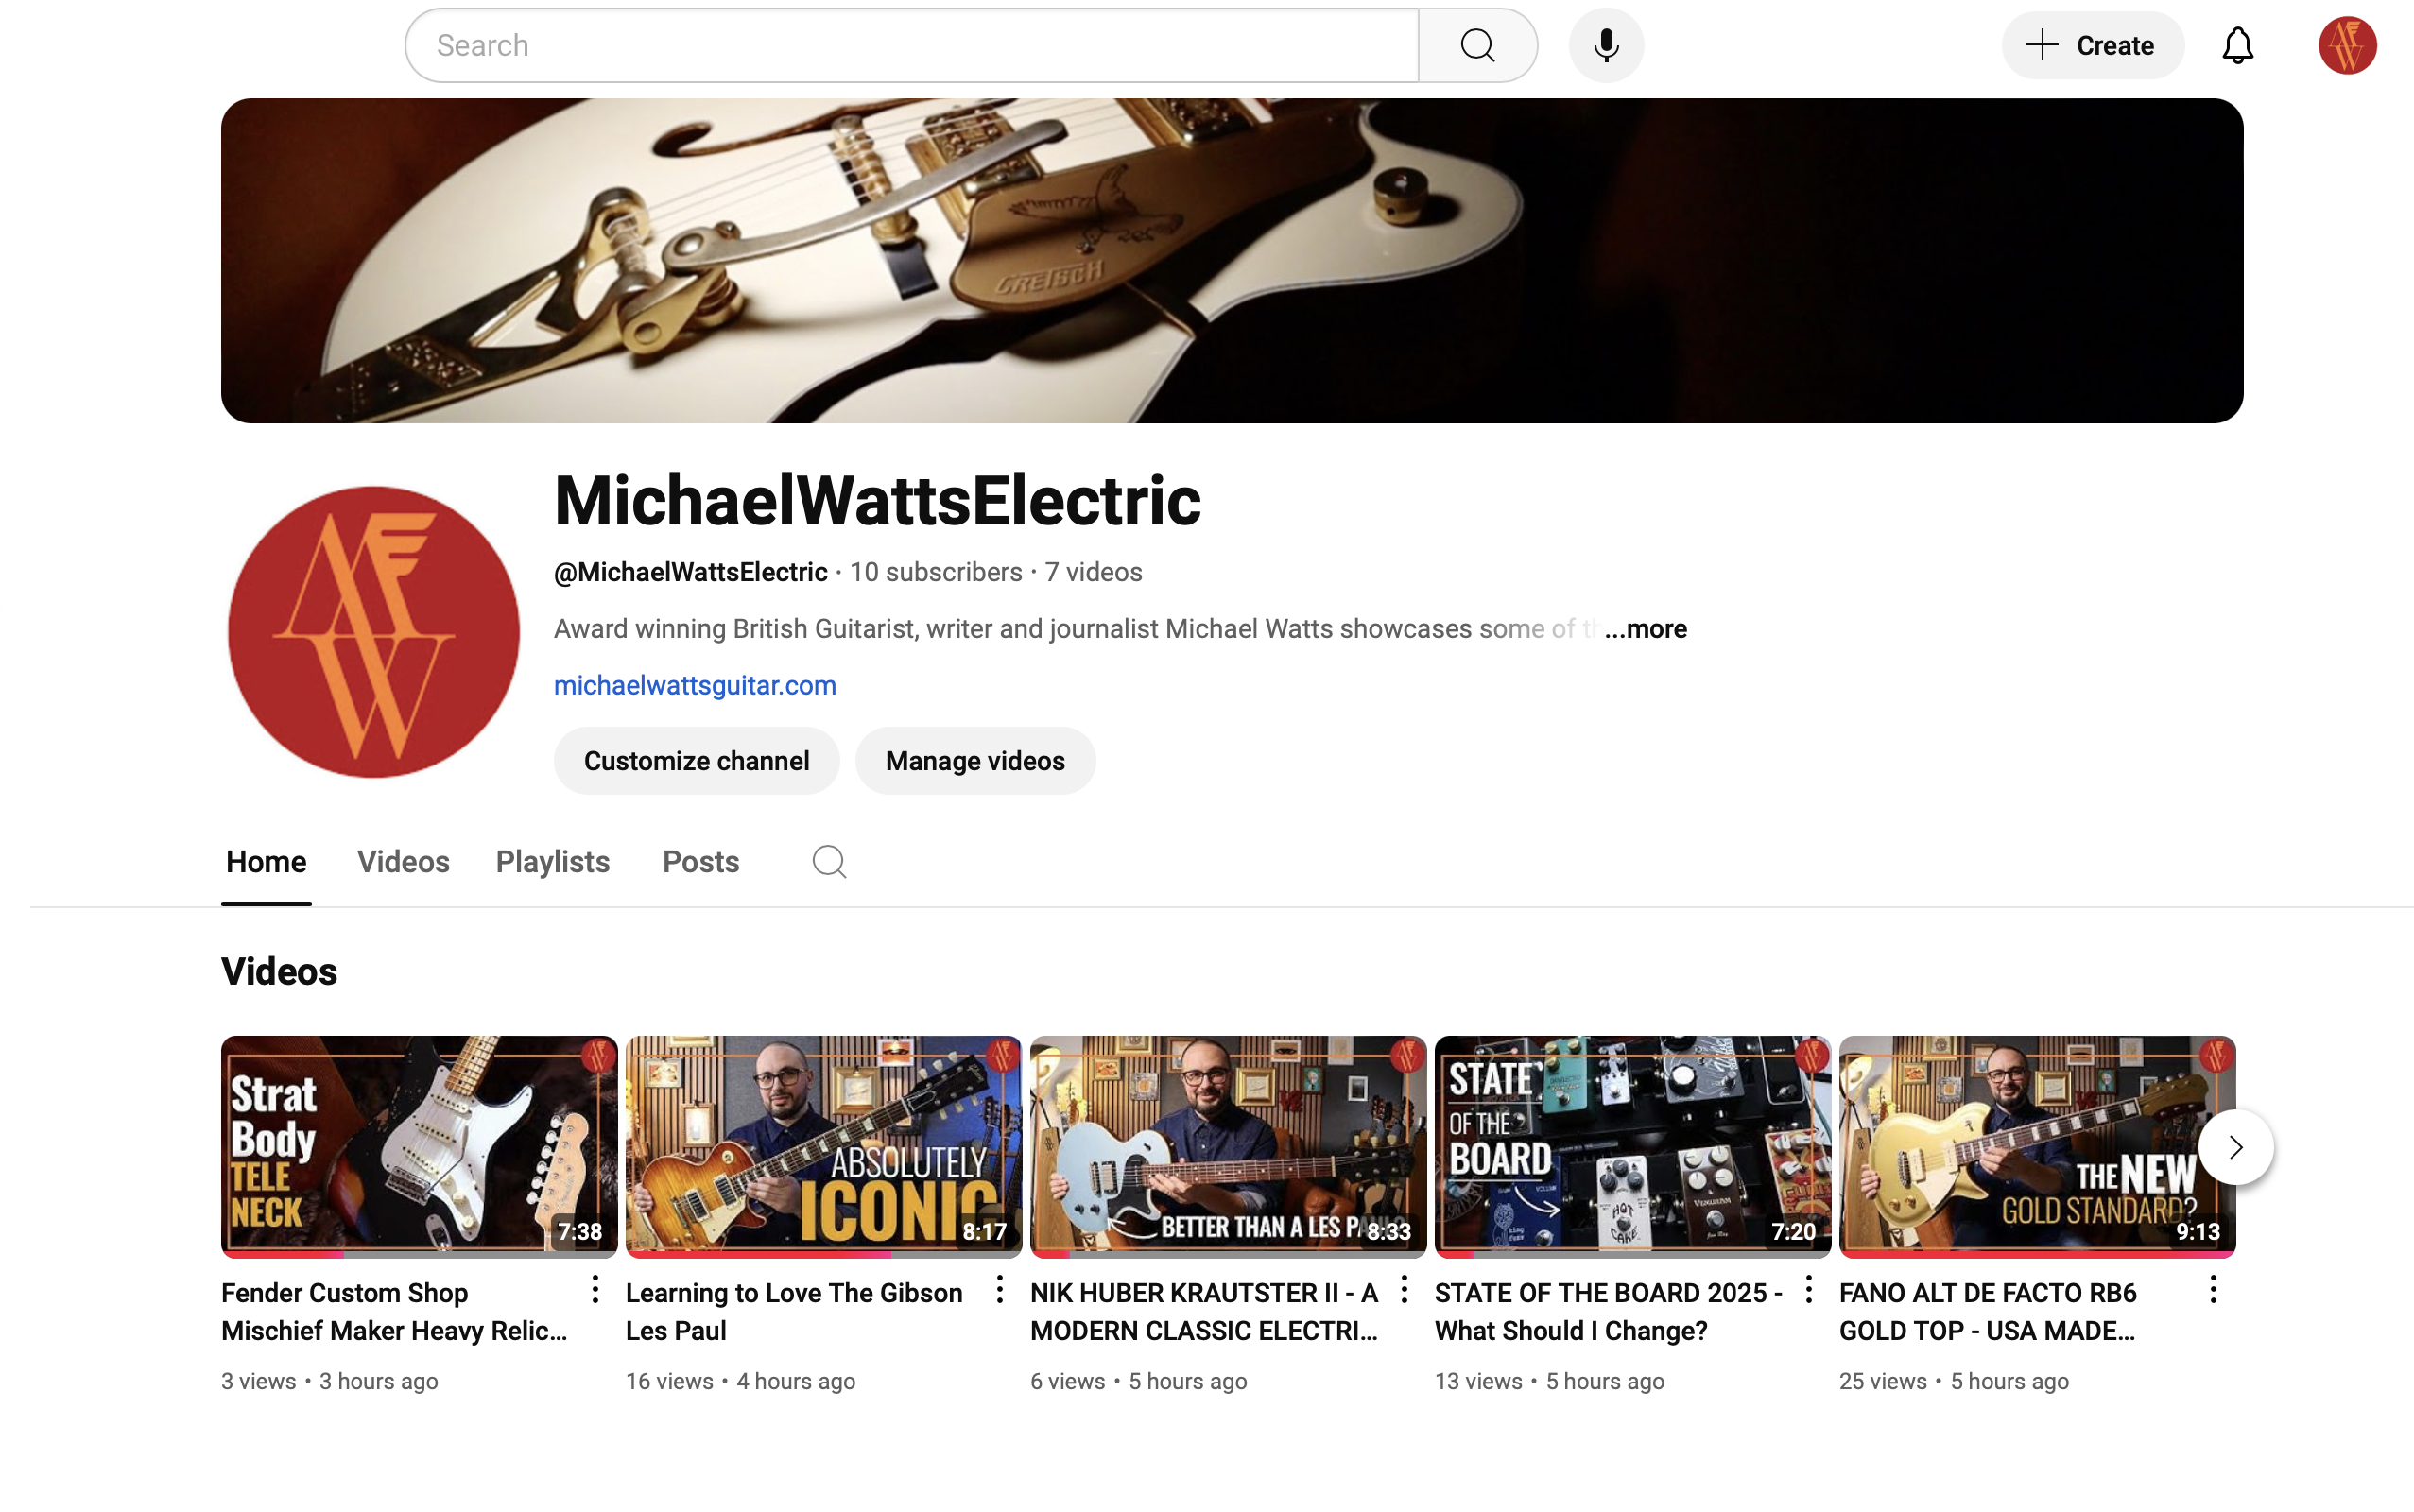Open options menu for Learning to Love Gibson video
Viewport: 2414px width, 1512px height.
[999, 1289]
